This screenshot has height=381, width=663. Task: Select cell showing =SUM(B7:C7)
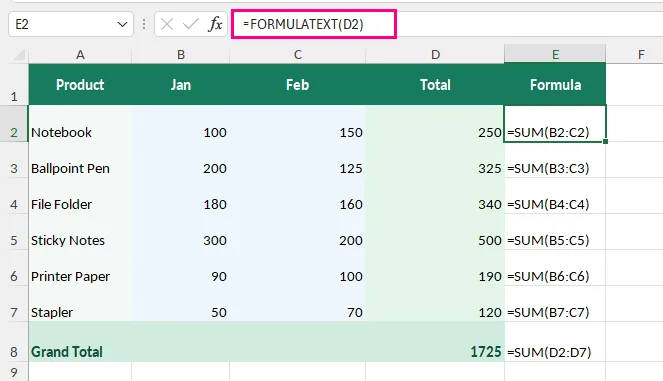[x=555, y=304]
